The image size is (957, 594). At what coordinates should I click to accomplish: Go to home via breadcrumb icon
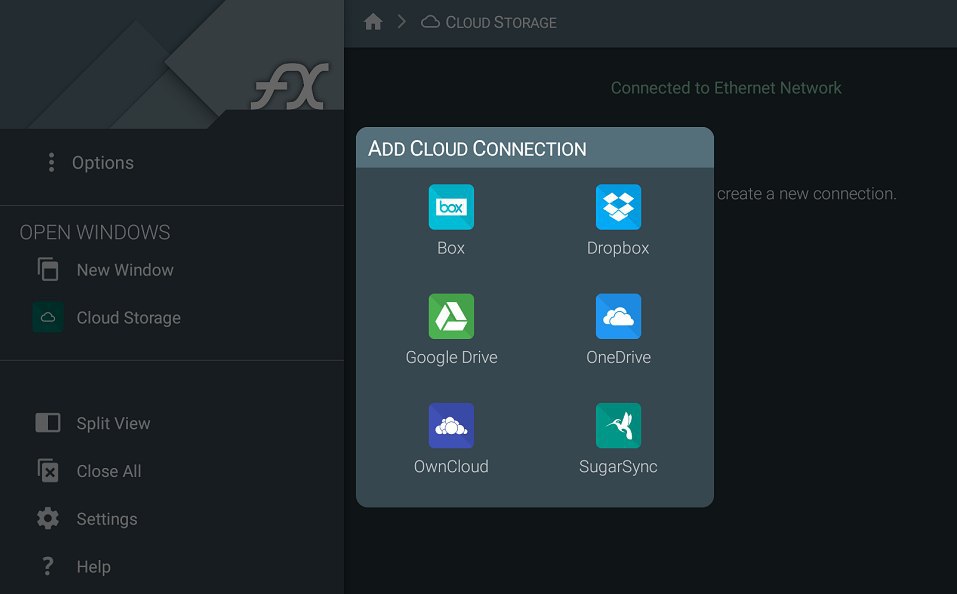coord(373,22)
